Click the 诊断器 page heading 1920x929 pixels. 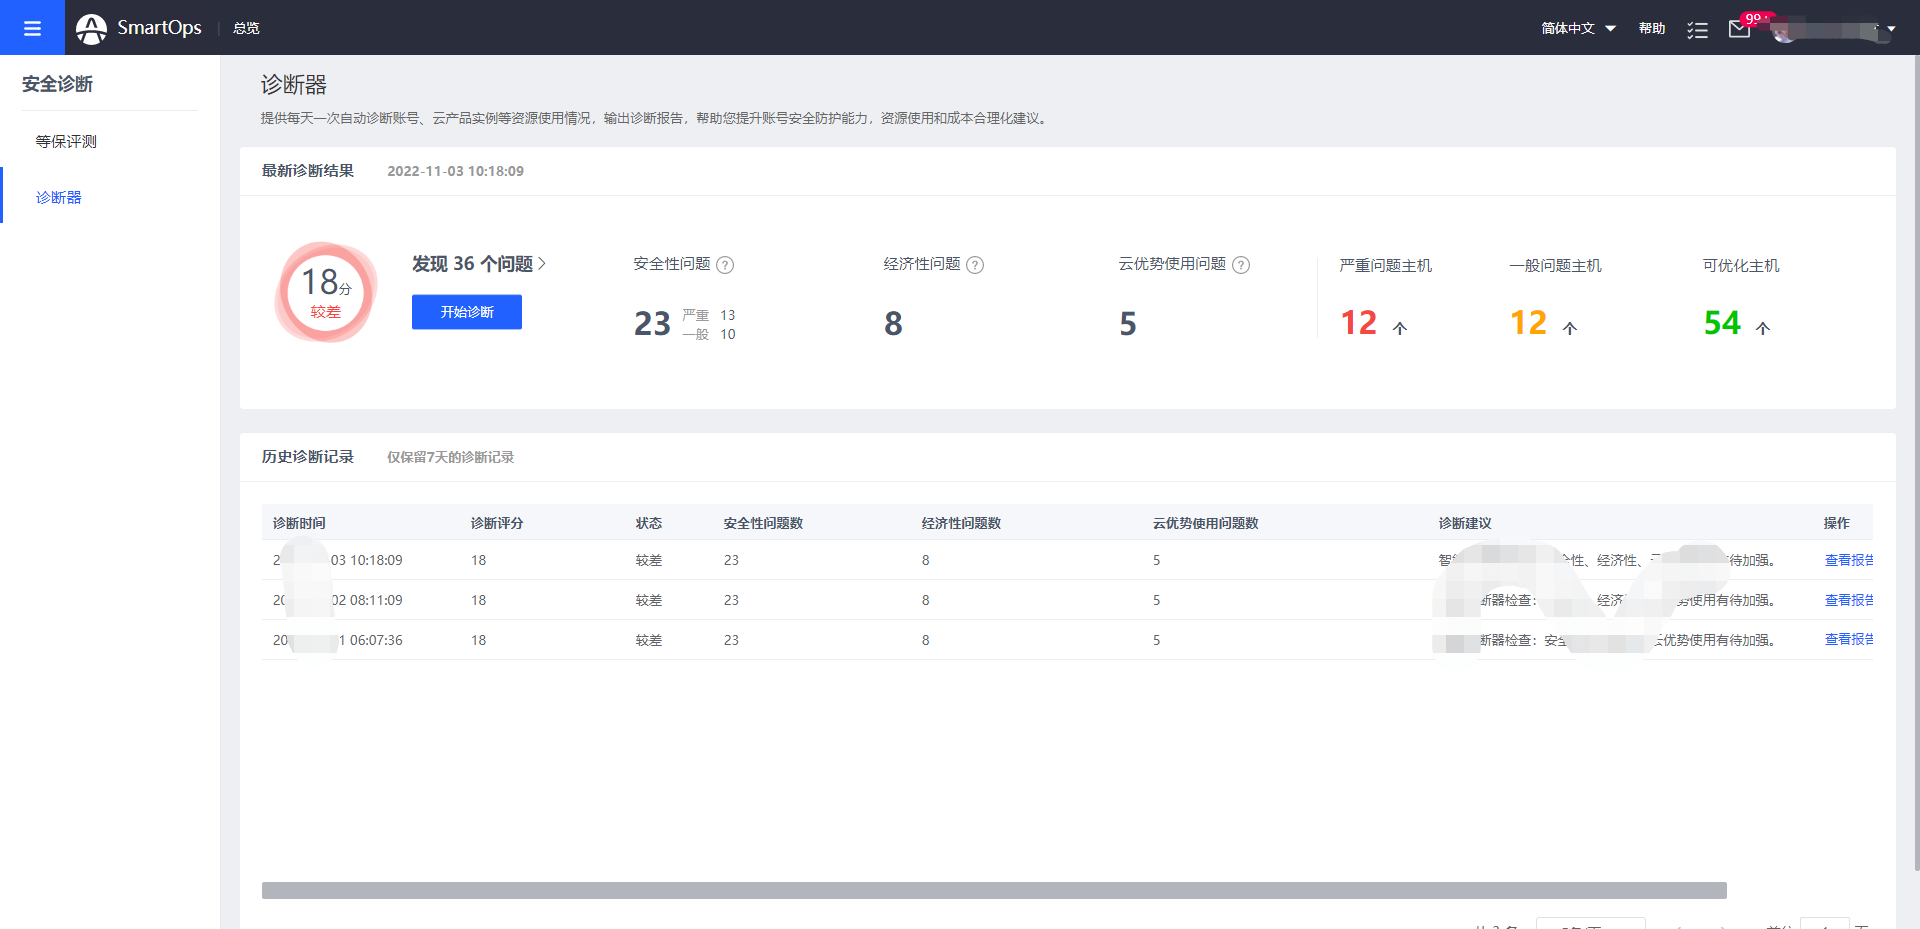pyautogui.click(x=294, y=85)
